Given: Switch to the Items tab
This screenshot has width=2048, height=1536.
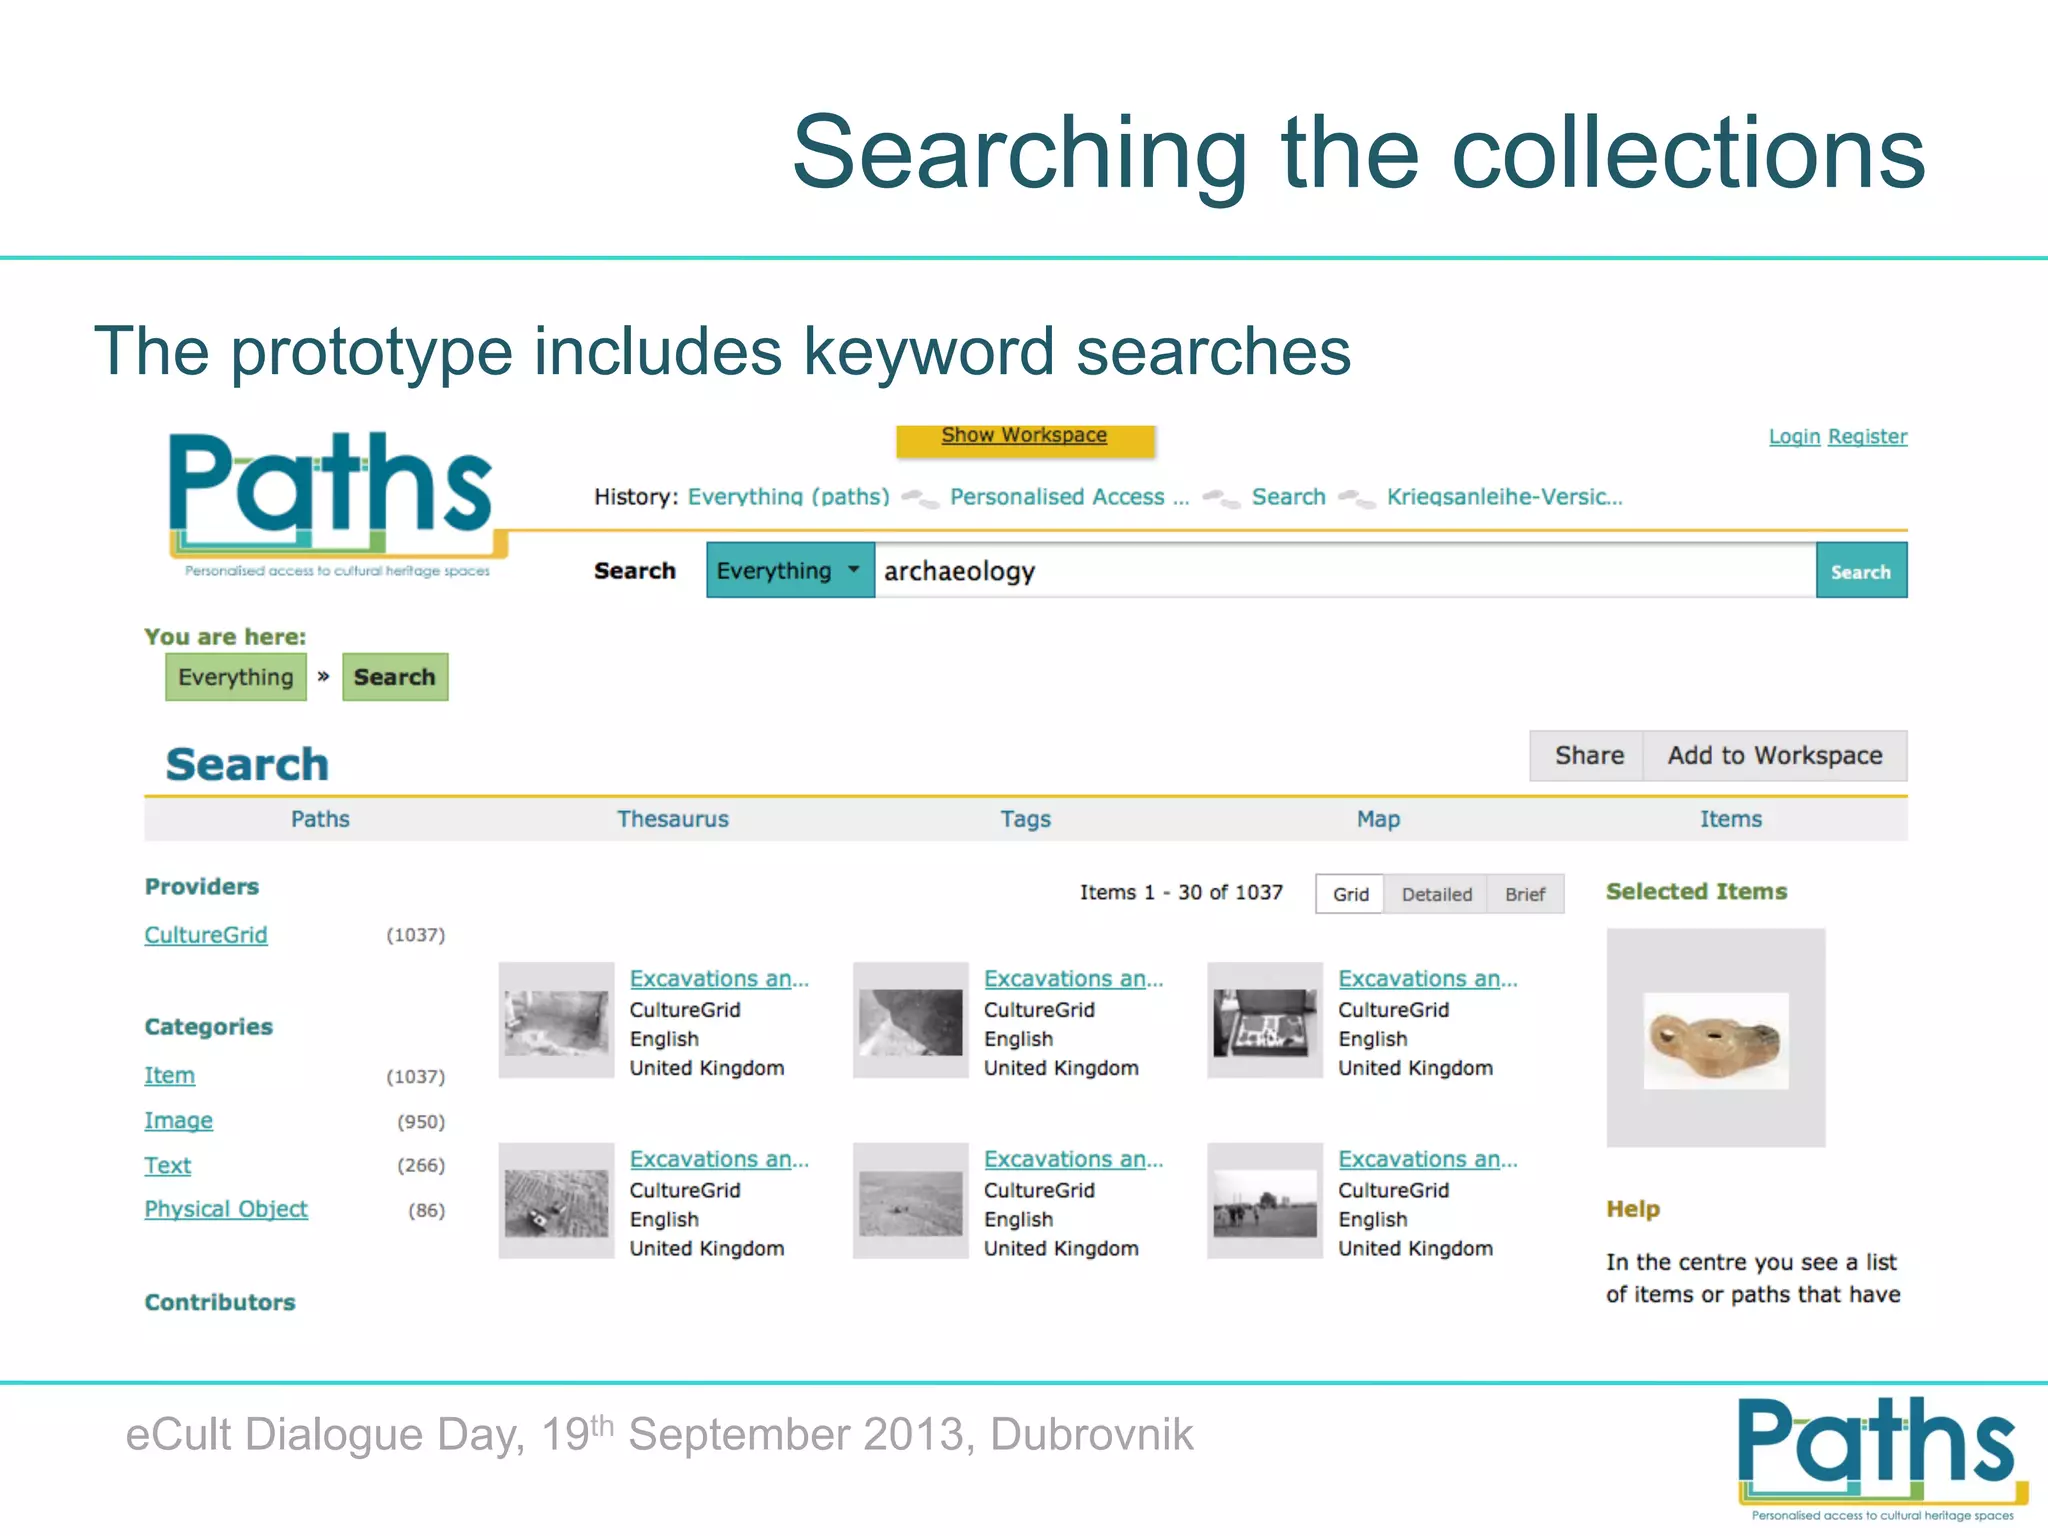Looking at the screenshot, I should [1731, 819].
